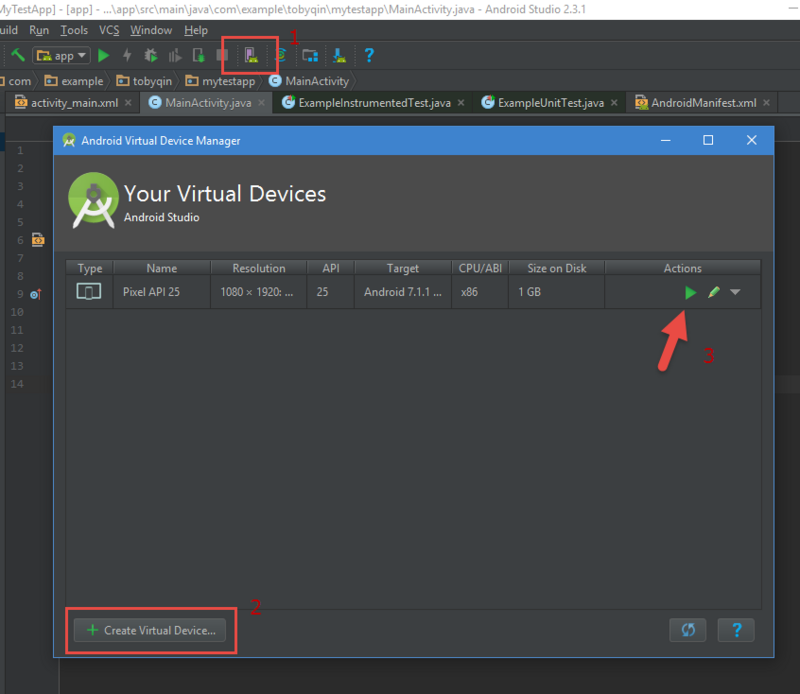The image size is (800, 694).
Task: Select MainActivity class breadcrumb
Action: coord(309,81)
